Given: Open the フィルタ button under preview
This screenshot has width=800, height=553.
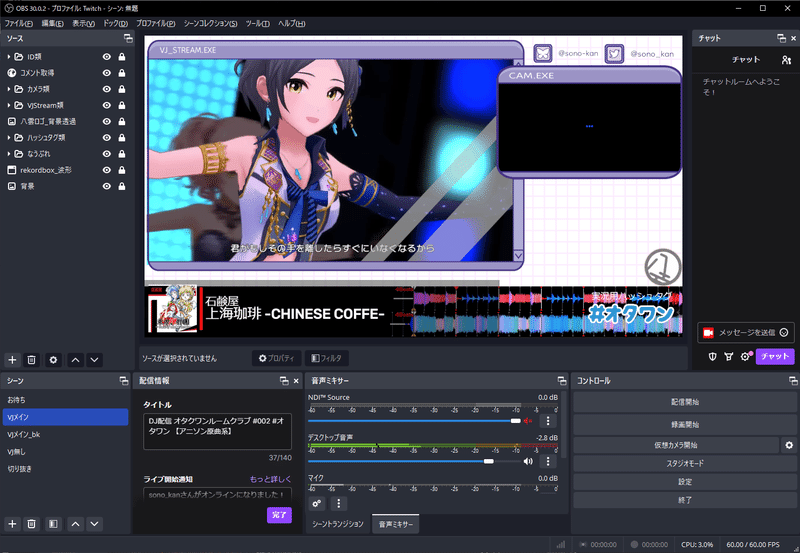Looking at the screenshot, I should click(x=327, y=358).
